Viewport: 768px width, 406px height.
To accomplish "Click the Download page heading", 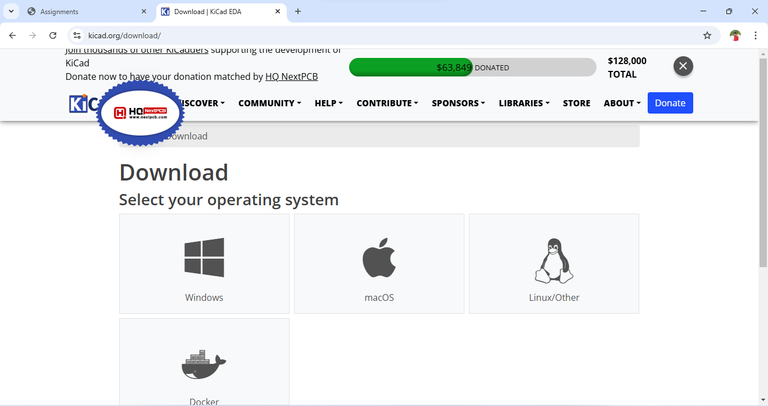I will pos(174,172).
